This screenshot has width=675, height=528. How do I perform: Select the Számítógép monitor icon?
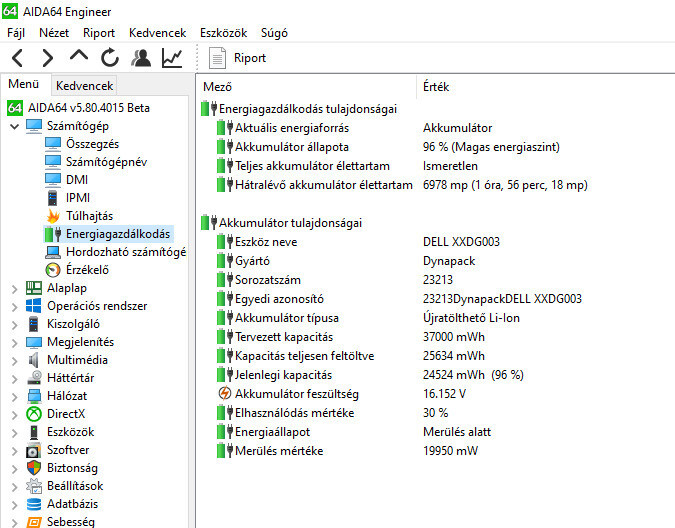coord(34,126)
